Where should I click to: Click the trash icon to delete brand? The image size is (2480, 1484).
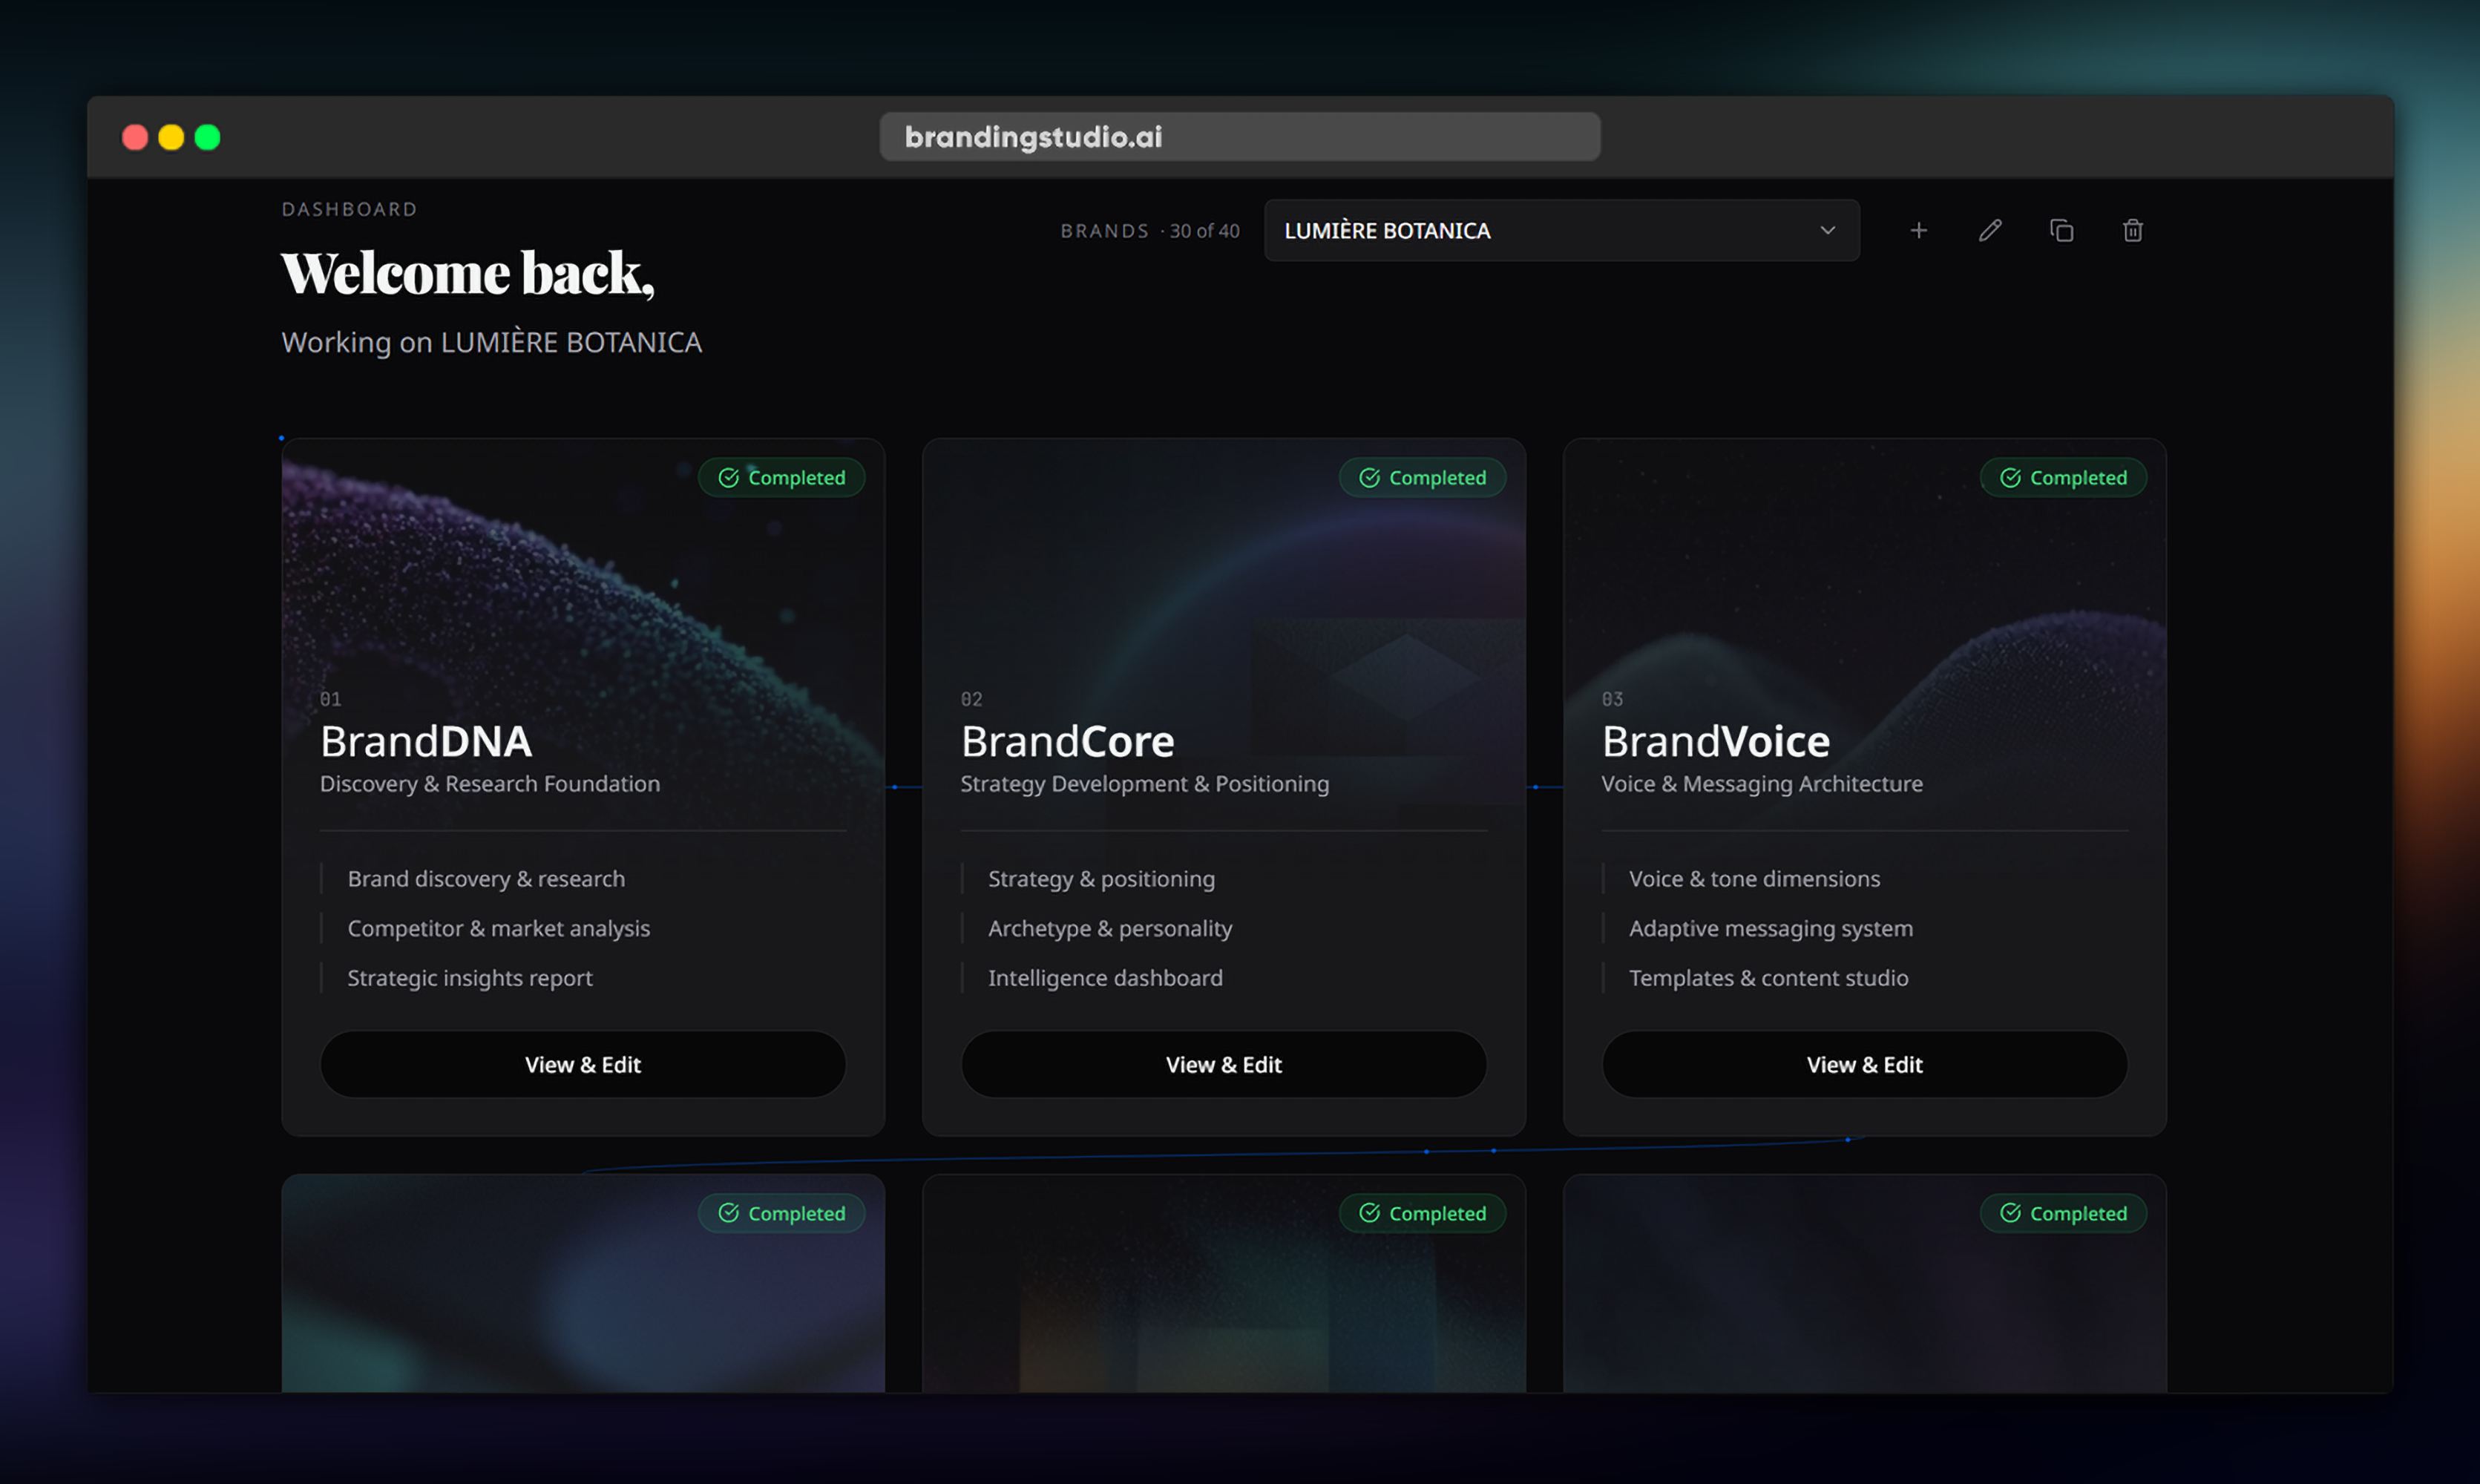(2132, 231)
